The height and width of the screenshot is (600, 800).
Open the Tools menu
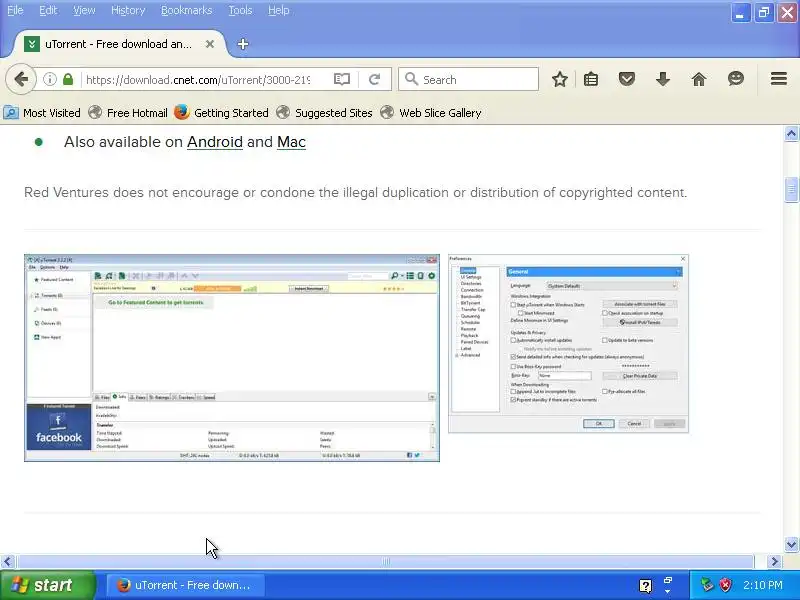240,10
